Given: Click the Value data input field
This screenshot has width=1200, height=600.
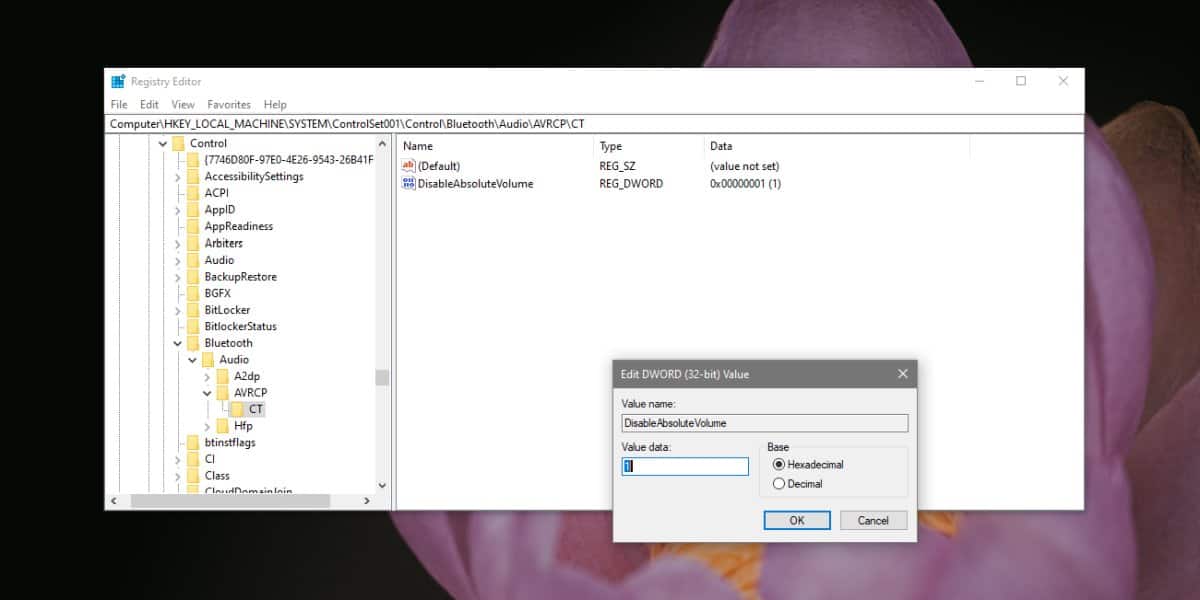Looking at the screenshot, I should tap(685, 466).
